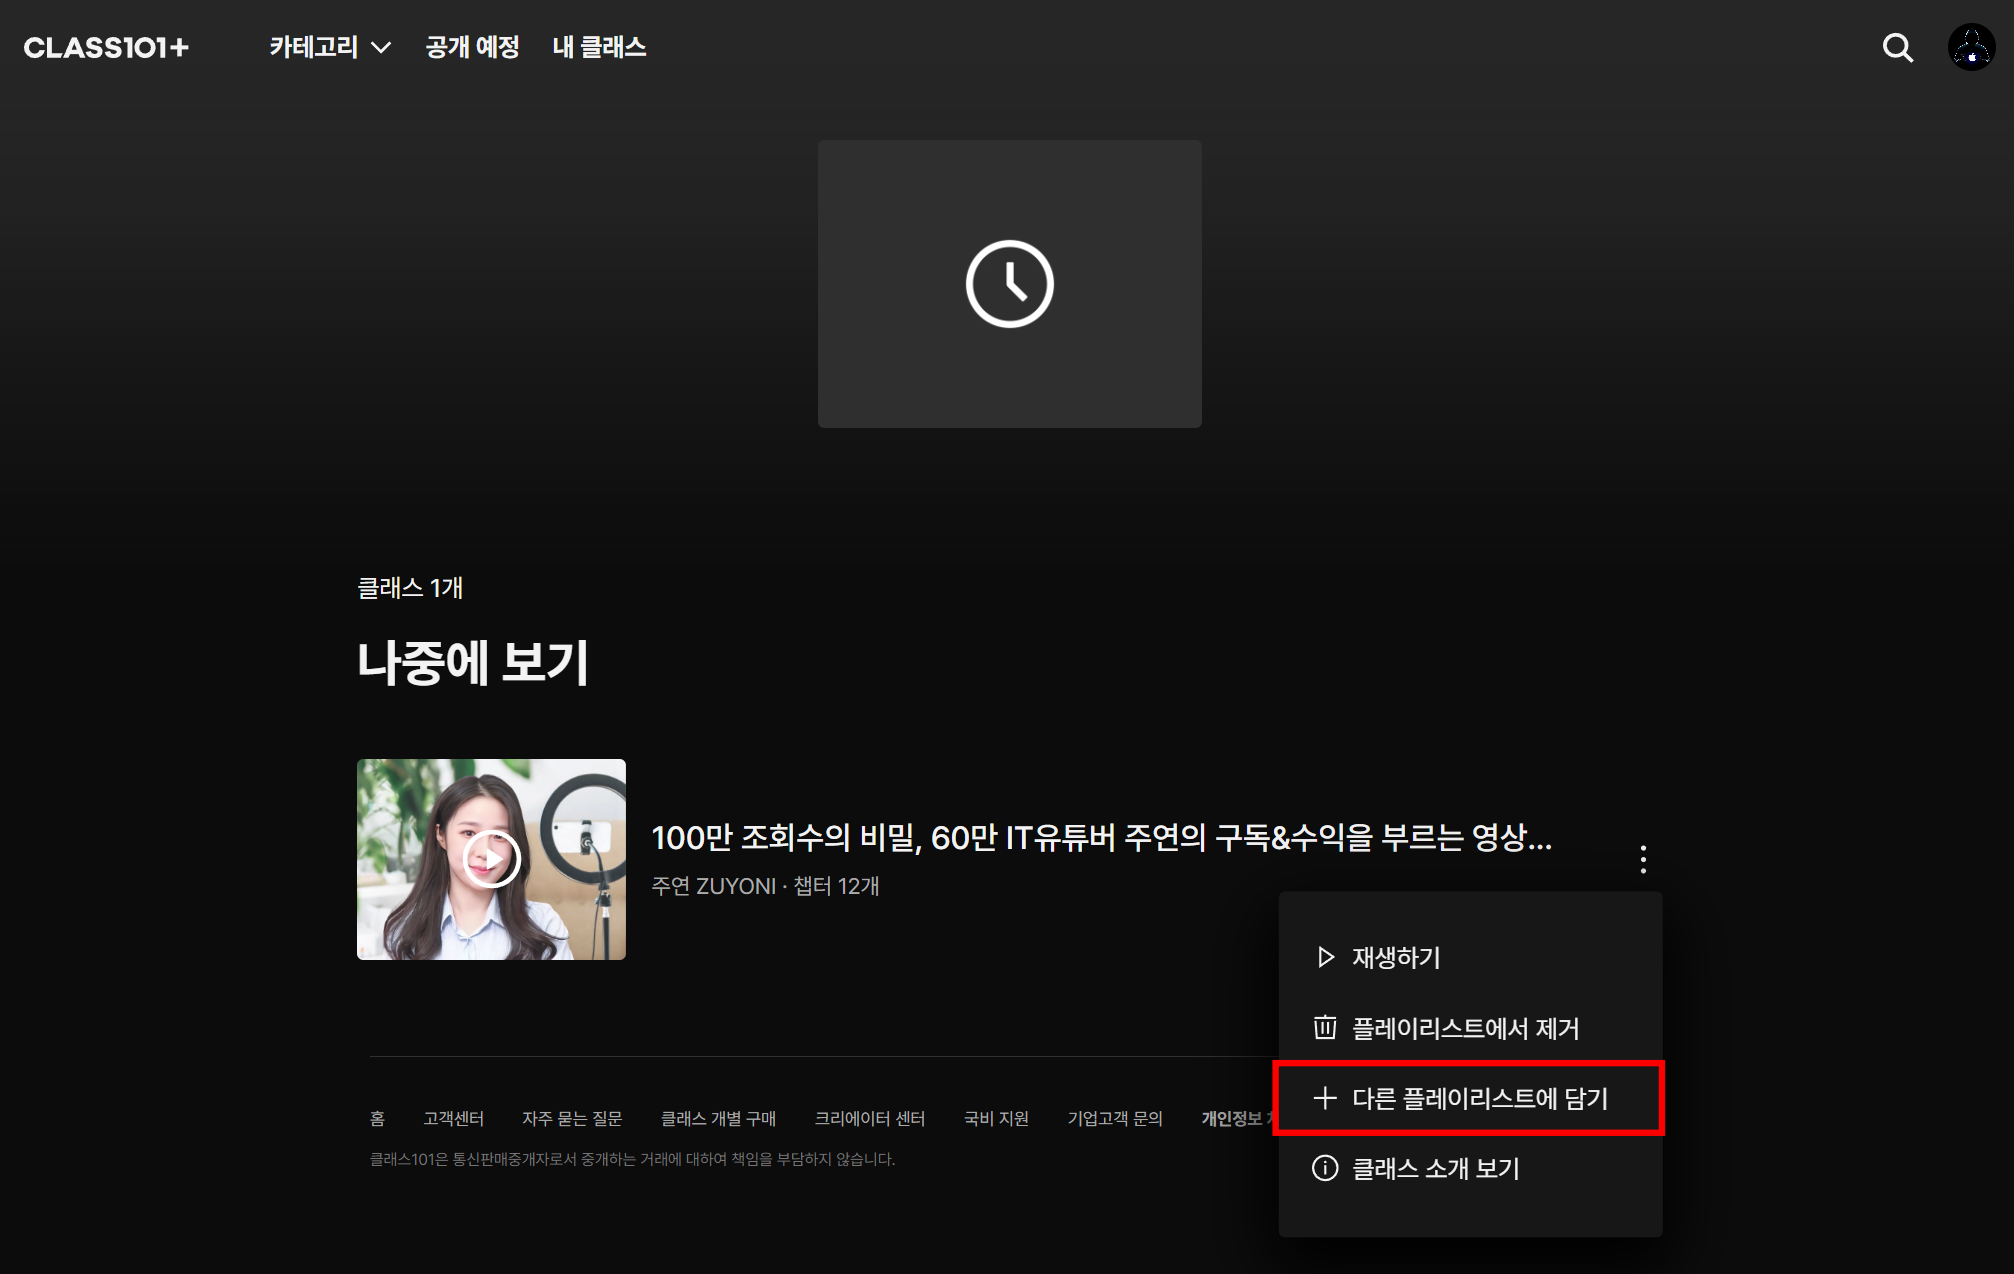
Task: Open the 공개 예정 tab
Action: pos(472,47)
